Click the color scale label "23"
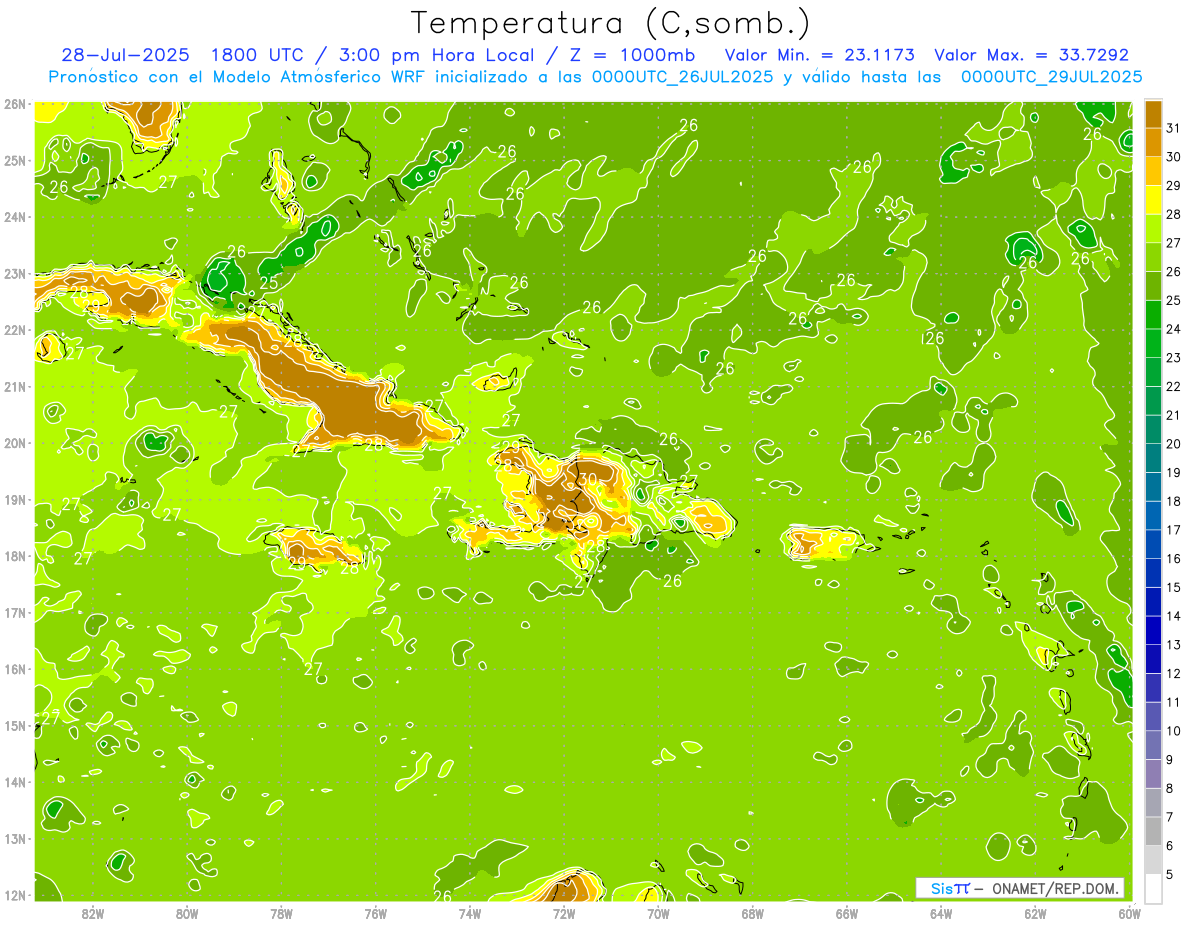The image size is (1200, 927). pos(1174,358)
